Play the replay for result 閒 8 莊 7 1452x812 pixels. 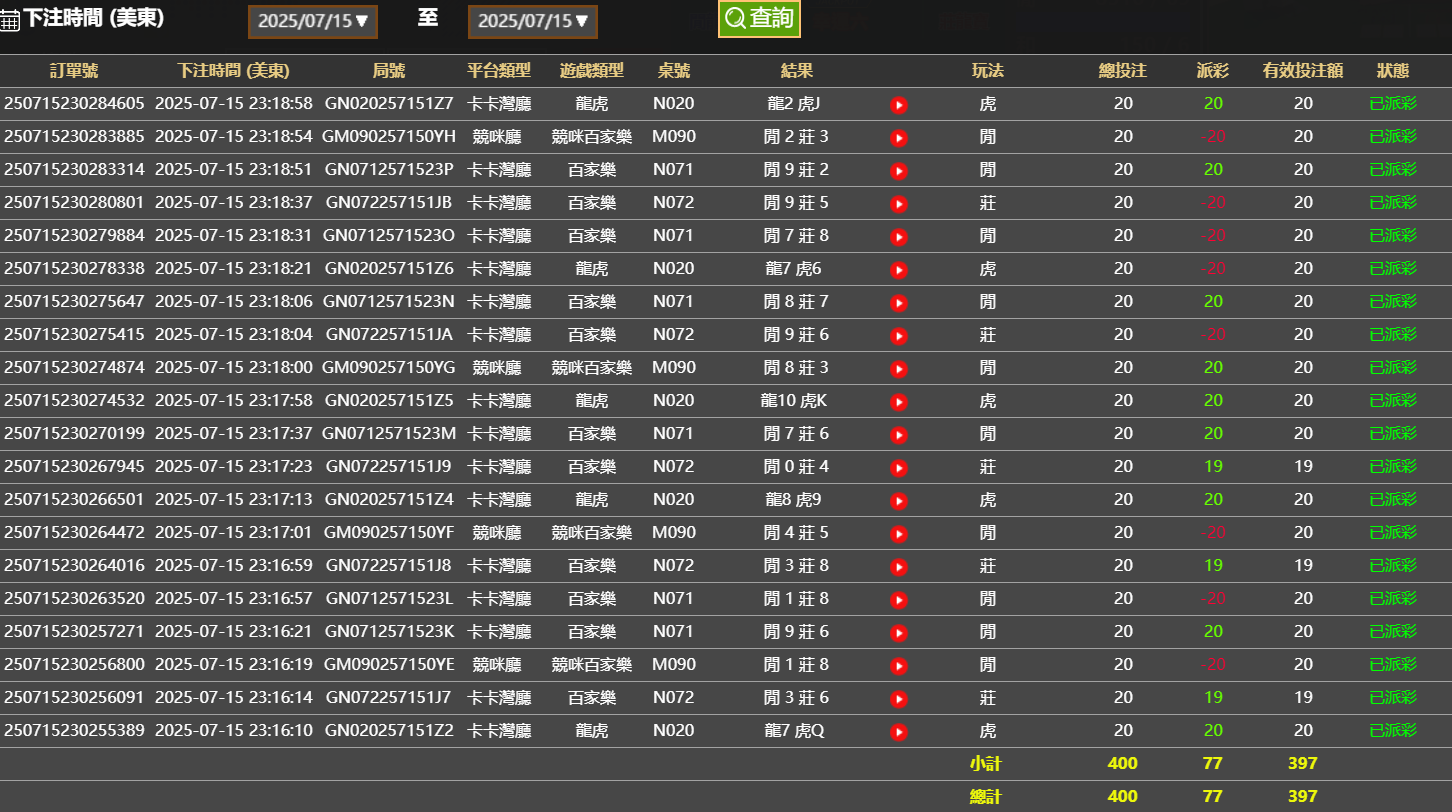pos(898,301)
